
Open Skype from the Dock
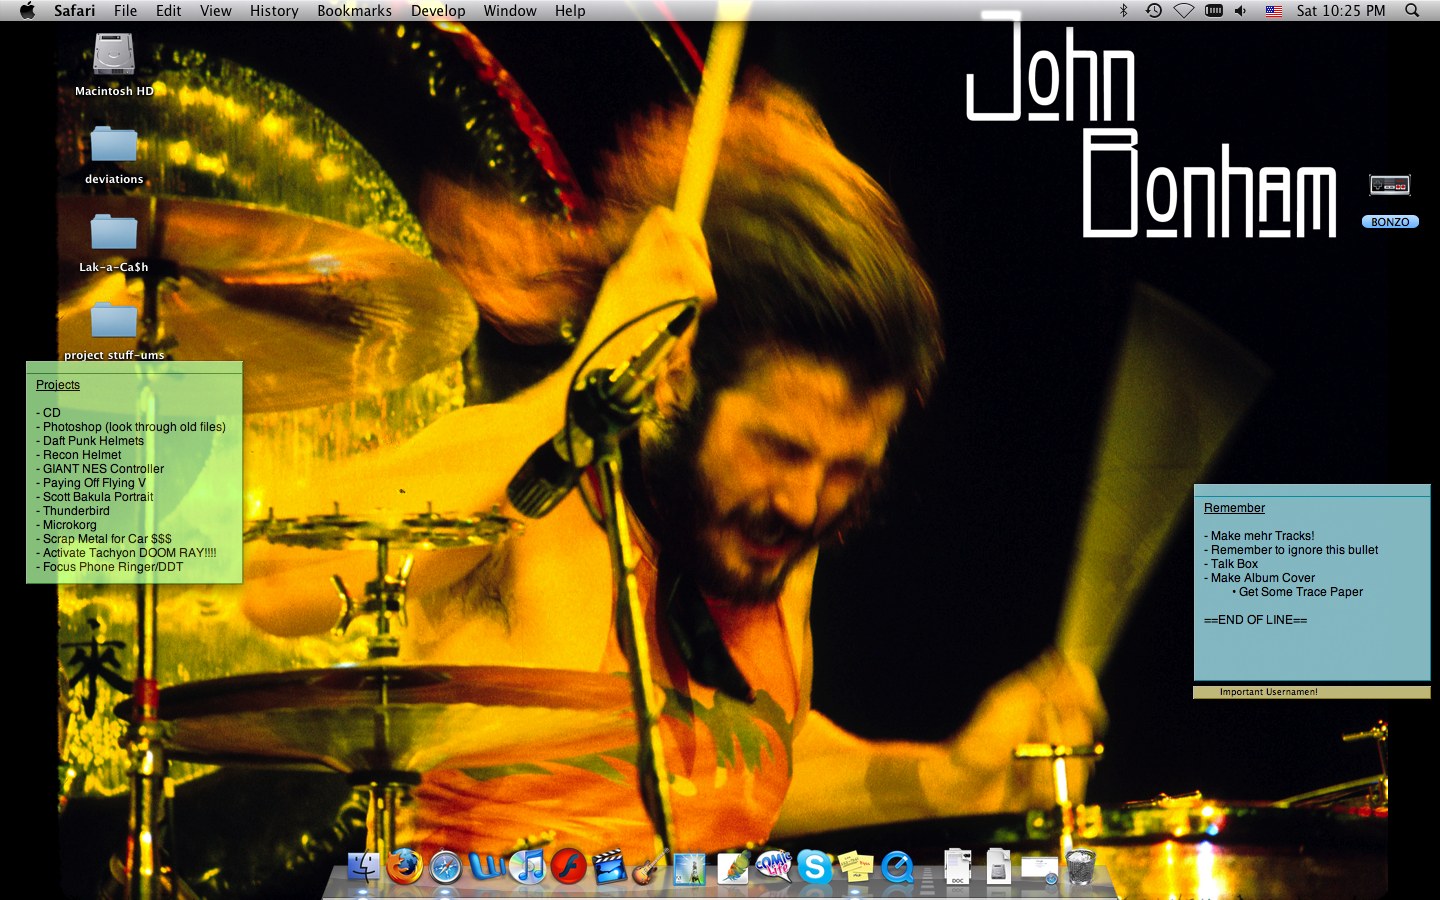click(814, 867)
